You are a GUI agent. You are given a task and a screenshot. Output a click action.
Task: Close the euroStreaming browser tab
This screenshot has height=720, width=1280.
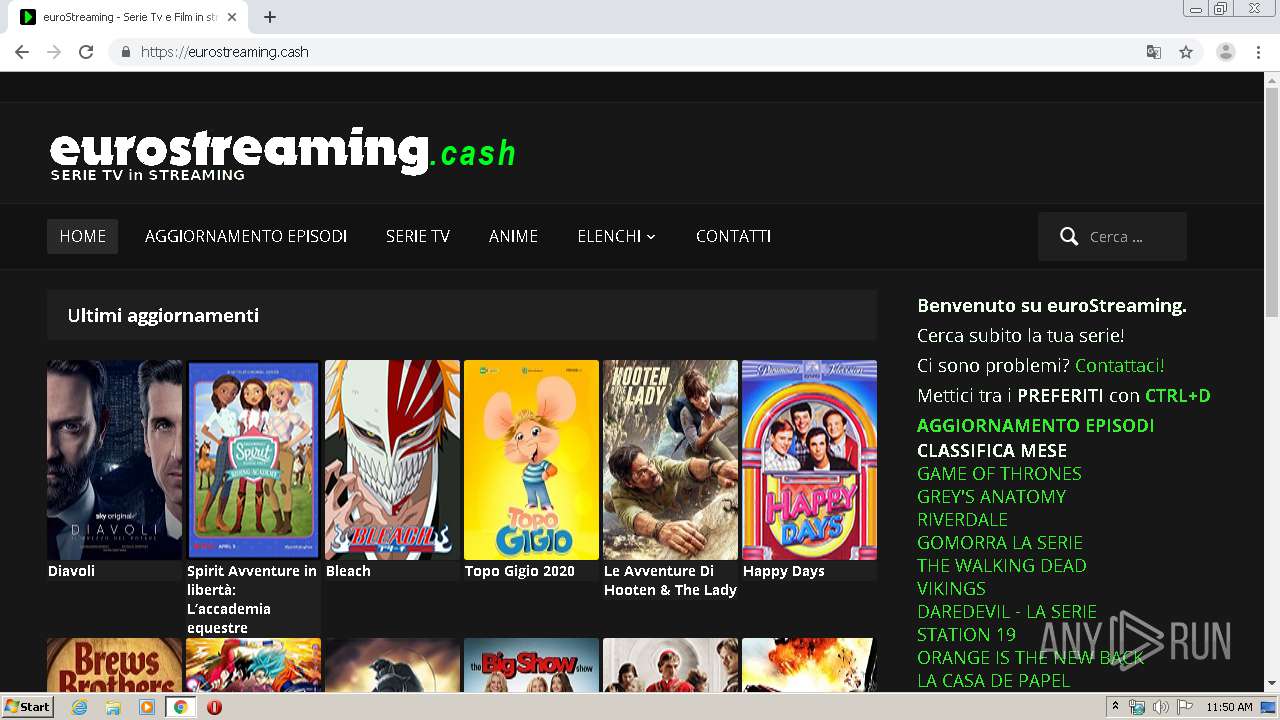(232, 17)
